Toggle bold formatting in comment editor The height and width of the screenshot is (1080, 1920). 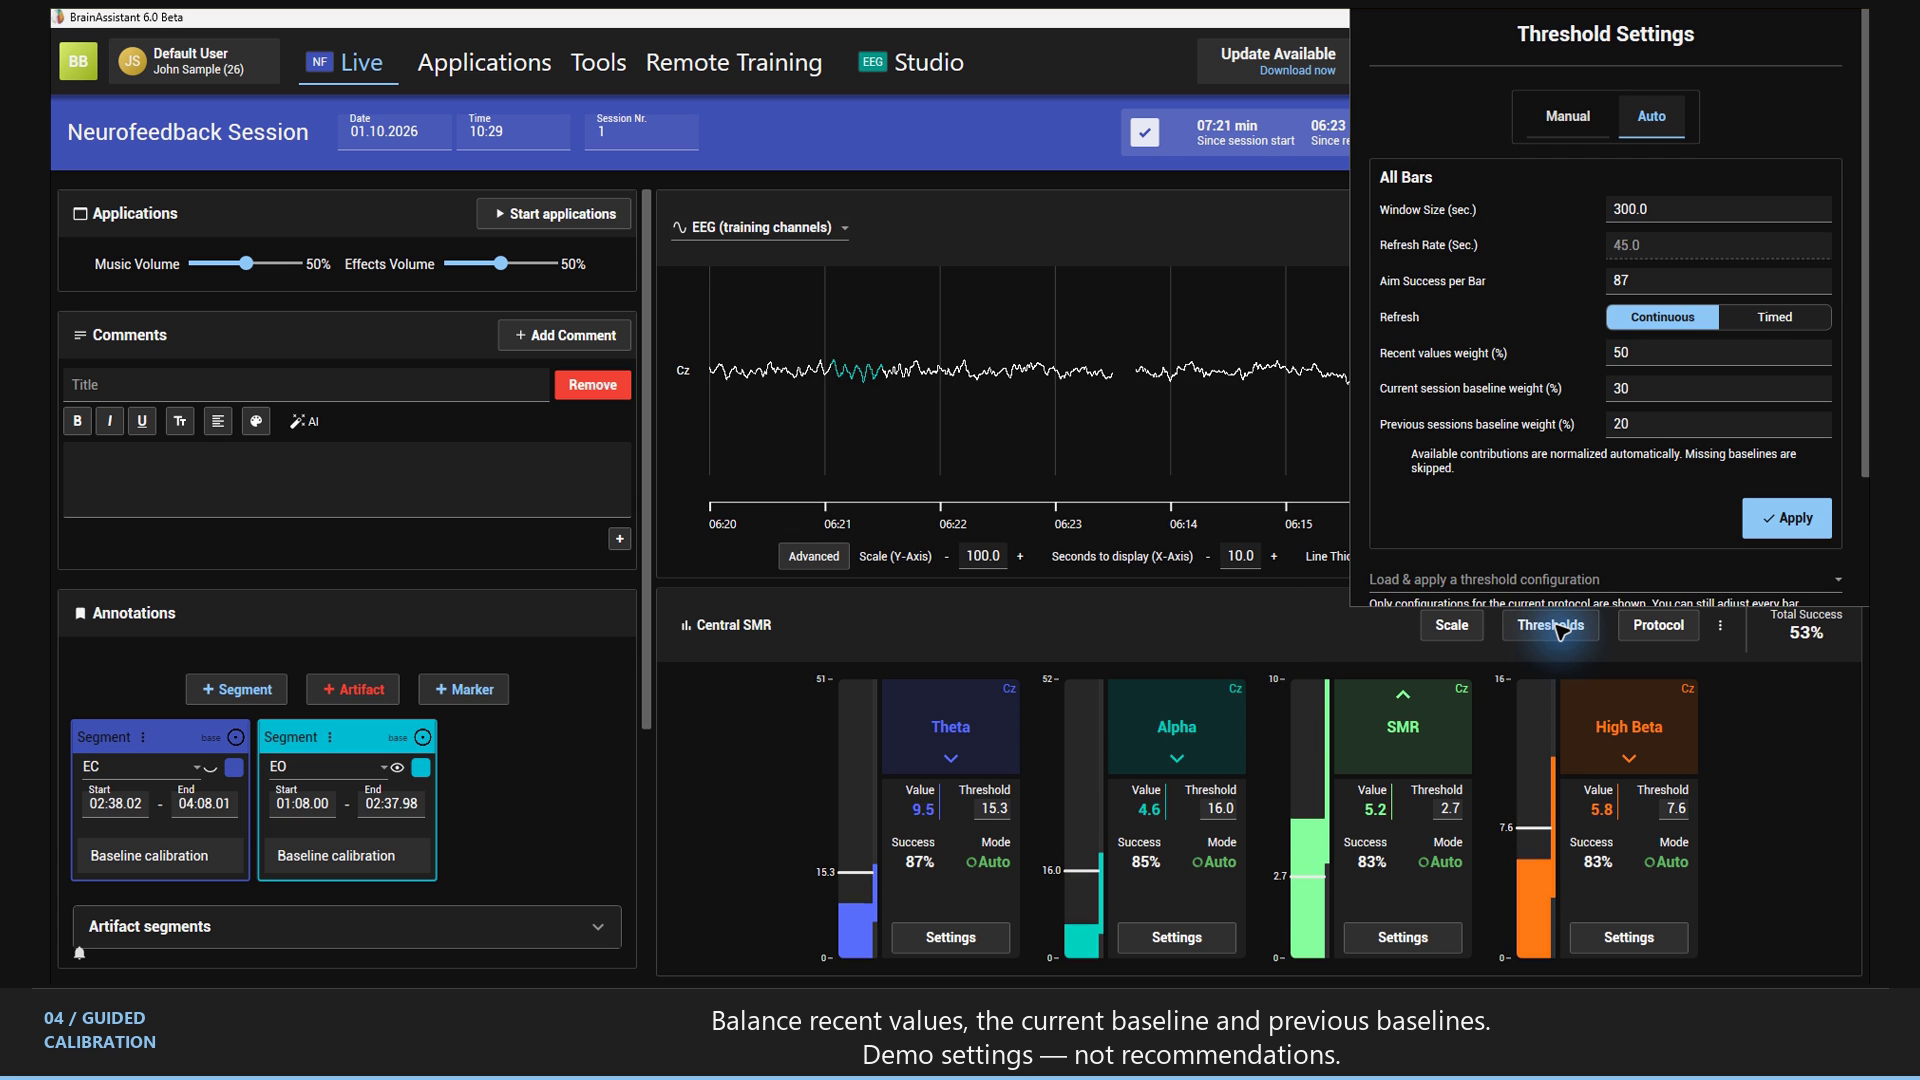[77, 421]
